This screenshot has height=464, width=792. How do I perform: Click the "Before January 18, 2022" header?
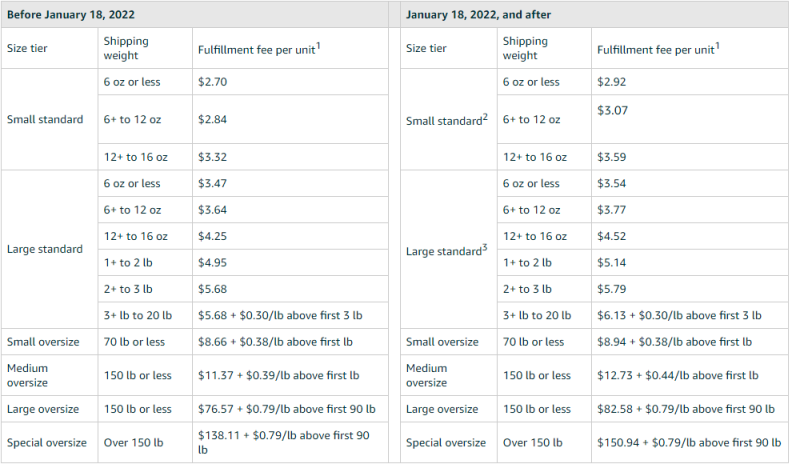click(72, 13)
